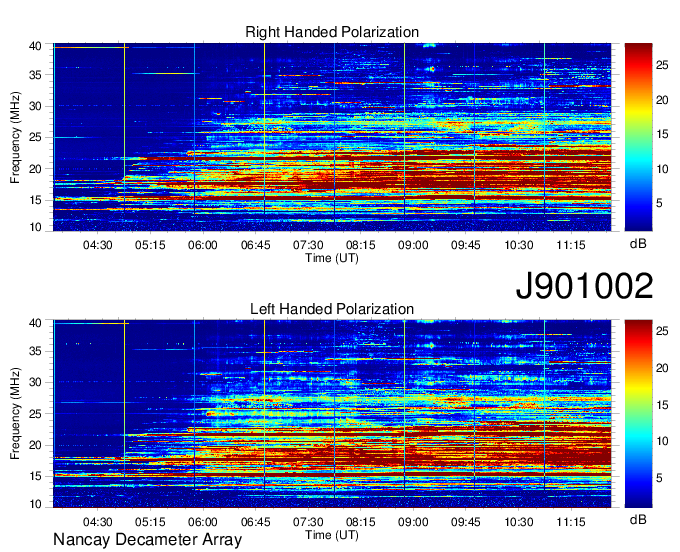The width and height of the screenshot is (680, 552).
Task: Click the 04:30 time tick on the left-handed plot
Action: click(x=98, y=522)
